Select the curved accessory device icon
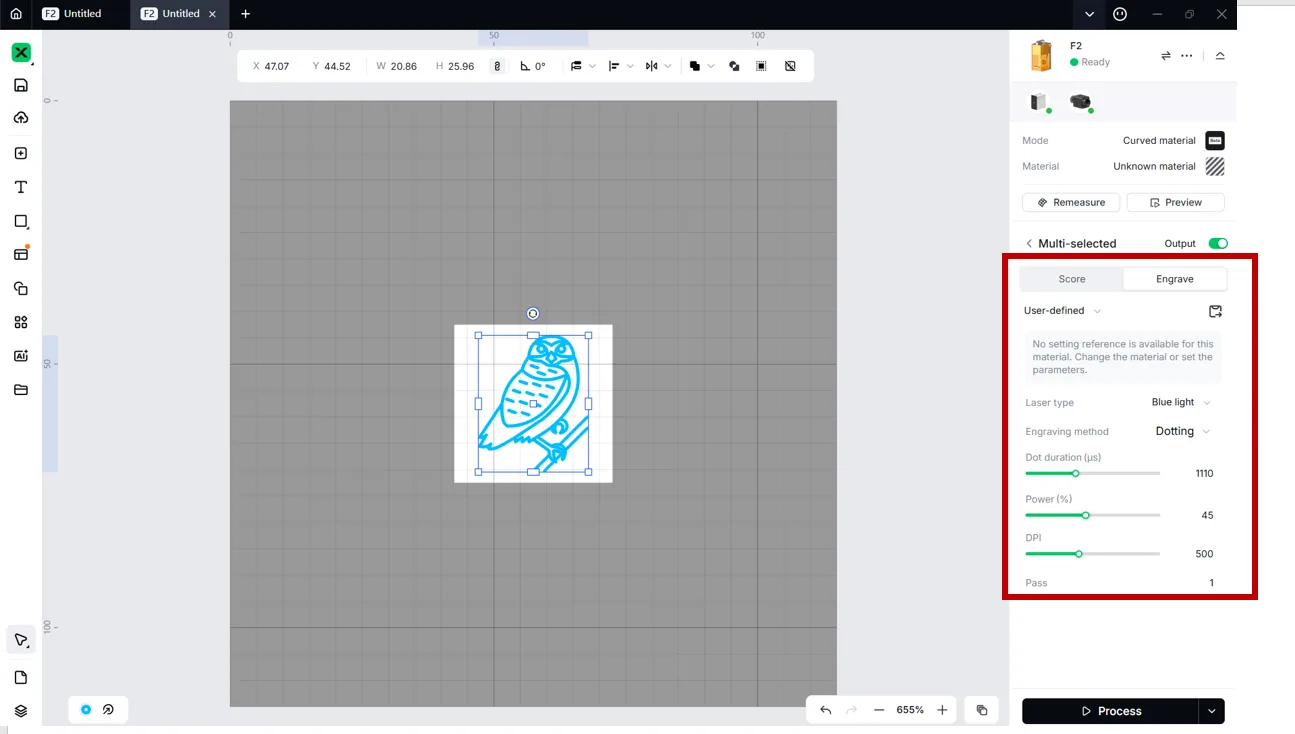 tap(1080, 102)
